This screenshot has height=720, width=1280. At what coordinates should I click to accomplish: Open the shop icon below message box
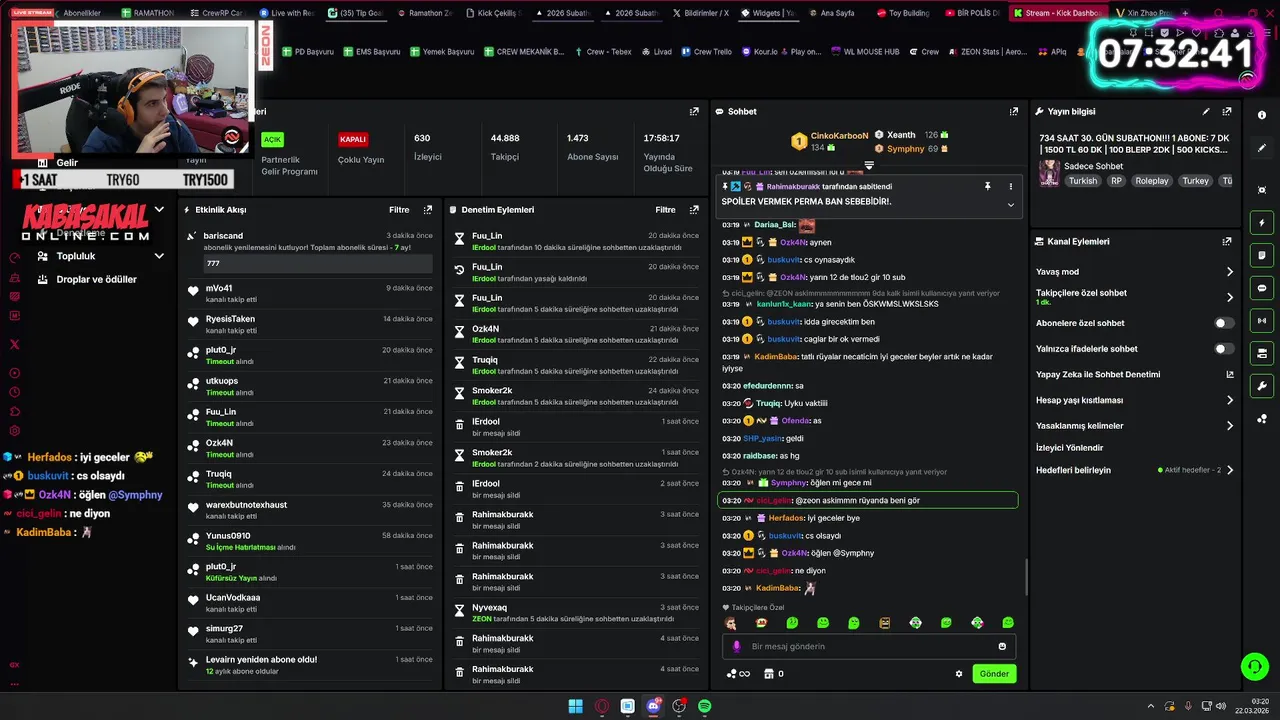(768, 674)
